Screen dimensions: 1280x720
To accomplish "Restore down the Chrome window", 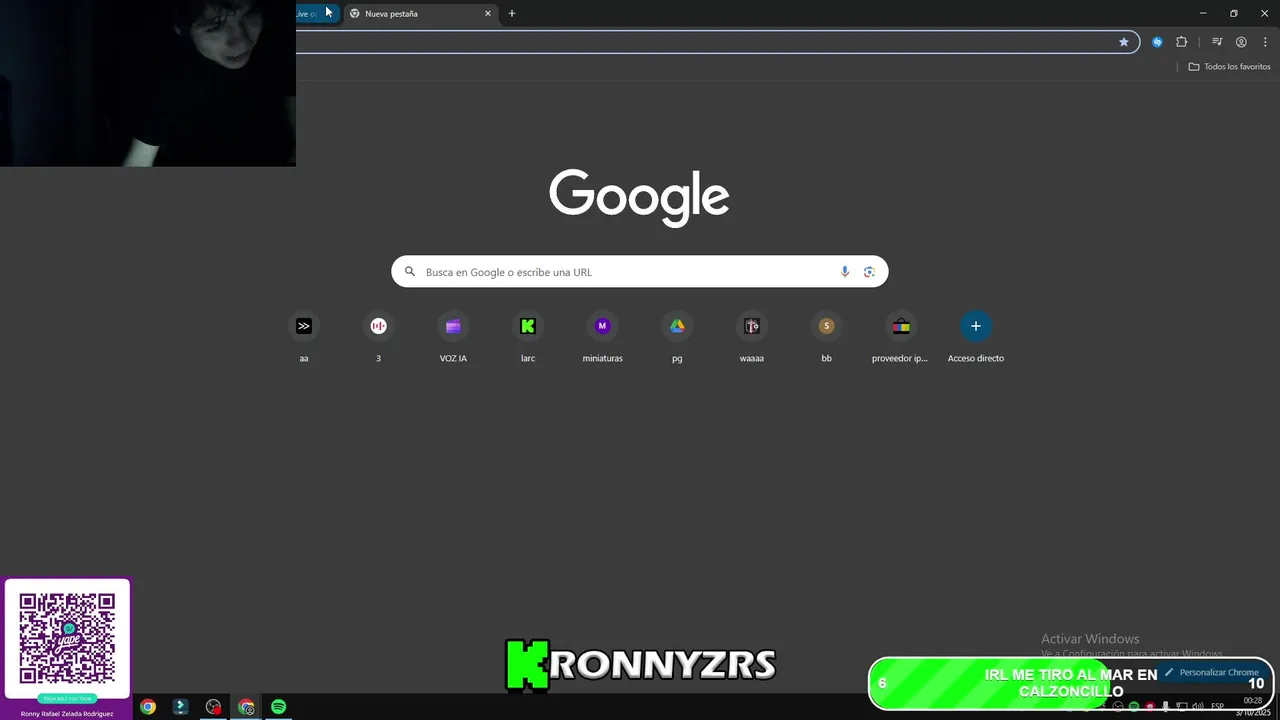I will (x=1234, y=13).
